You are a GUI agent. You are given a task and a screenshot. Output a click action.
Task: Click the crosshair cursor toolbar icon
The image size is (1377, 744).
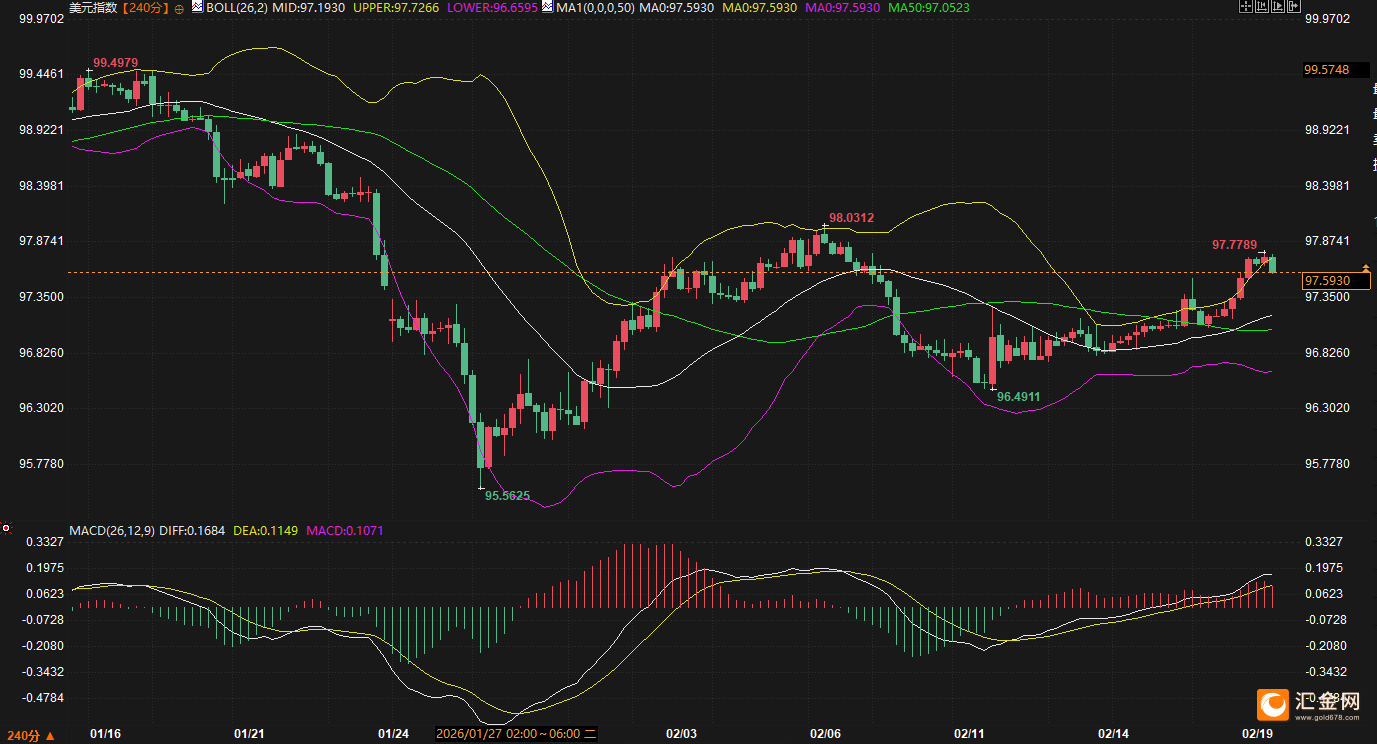tap(1246, 6)
